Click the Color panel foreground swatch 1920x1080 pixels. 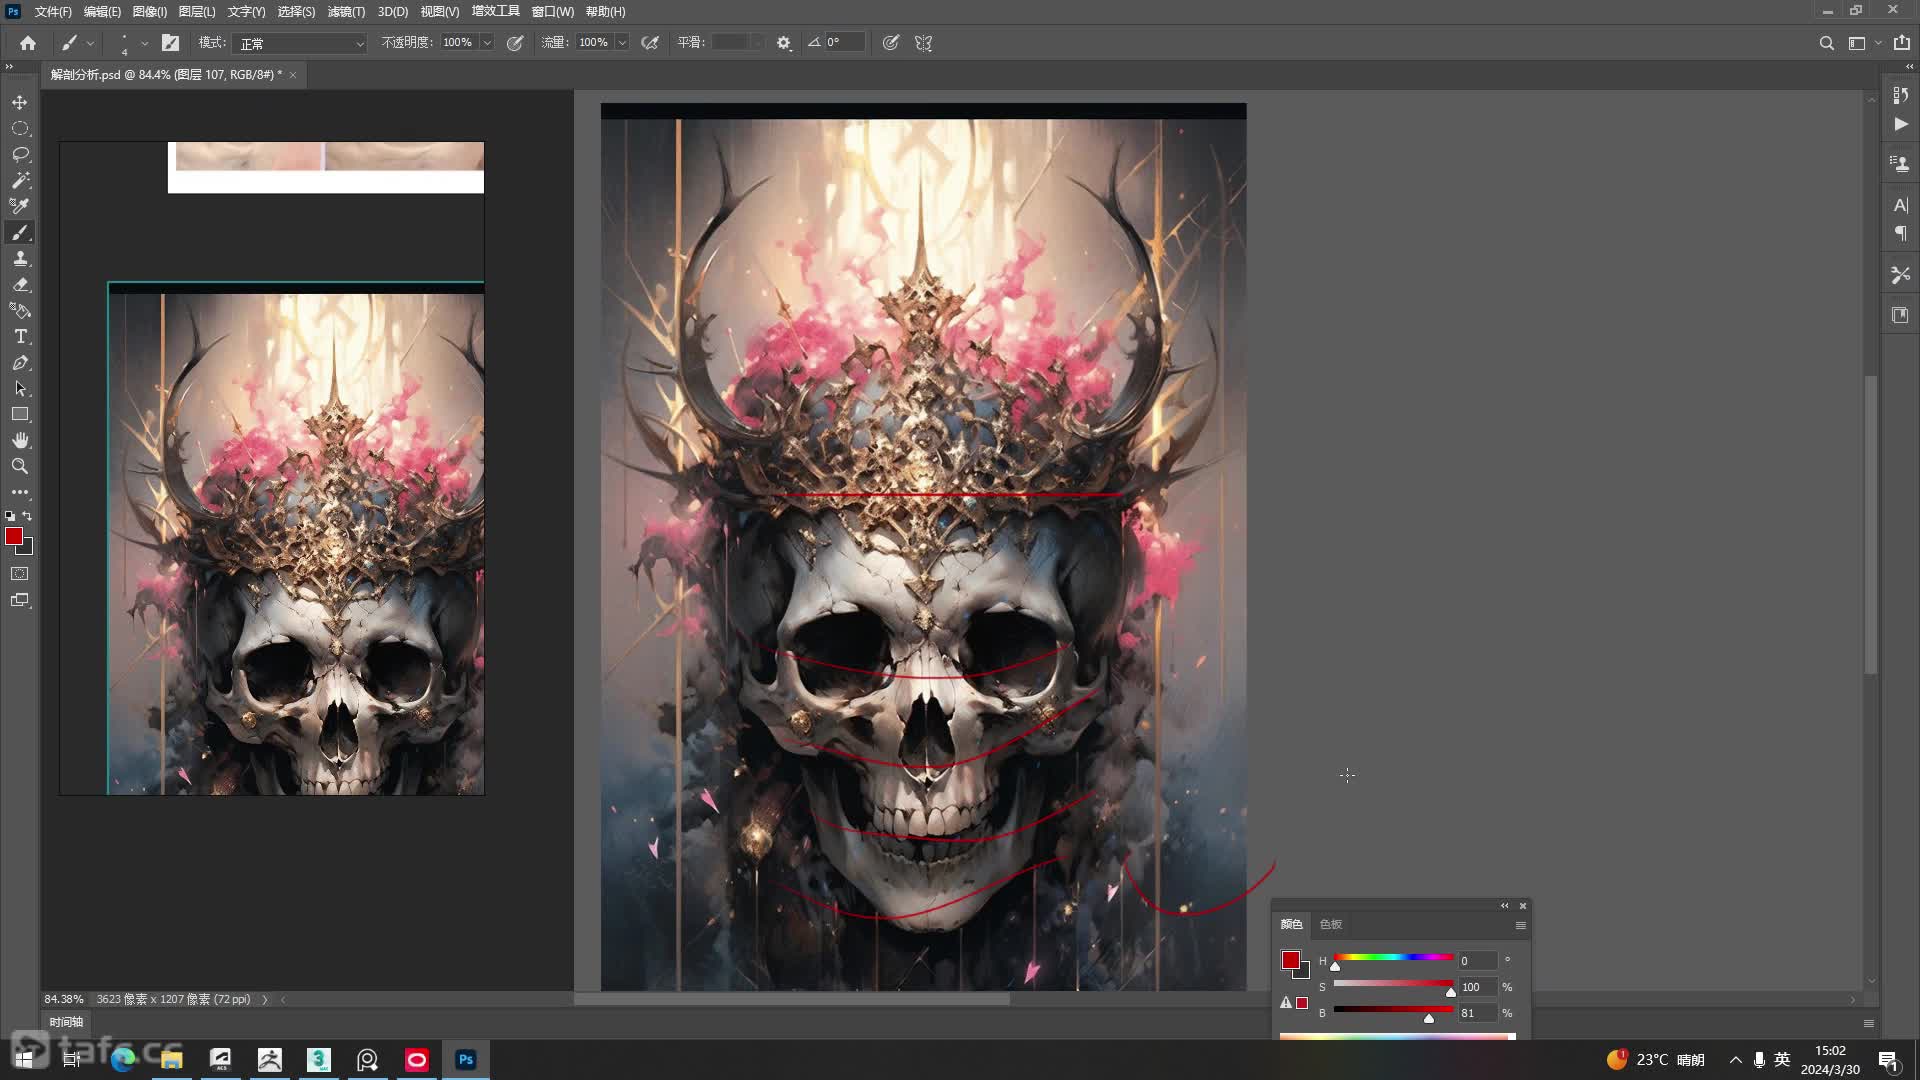[x=1291, y=960]
